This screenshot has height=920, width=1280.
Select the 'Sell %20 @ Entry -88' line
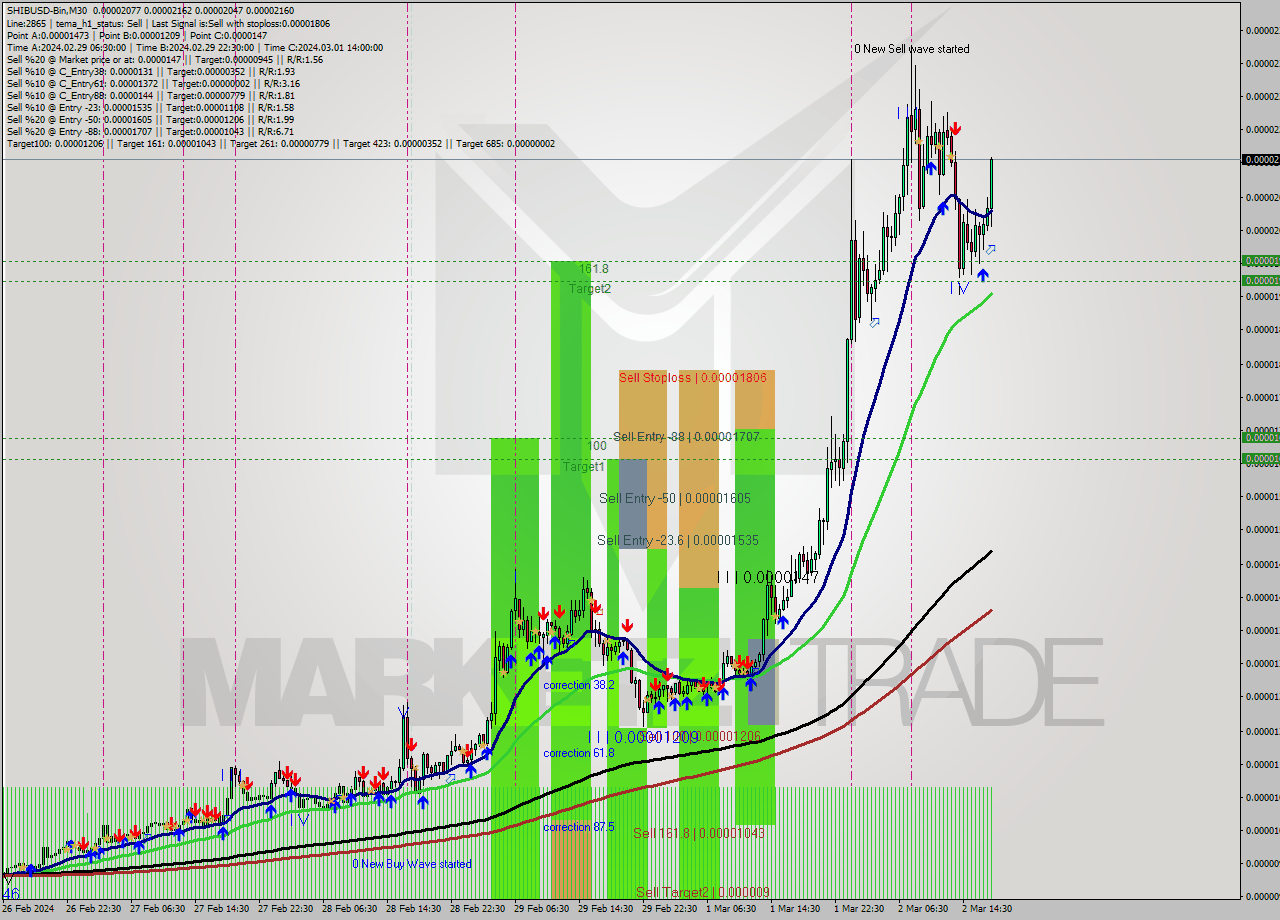150,131
